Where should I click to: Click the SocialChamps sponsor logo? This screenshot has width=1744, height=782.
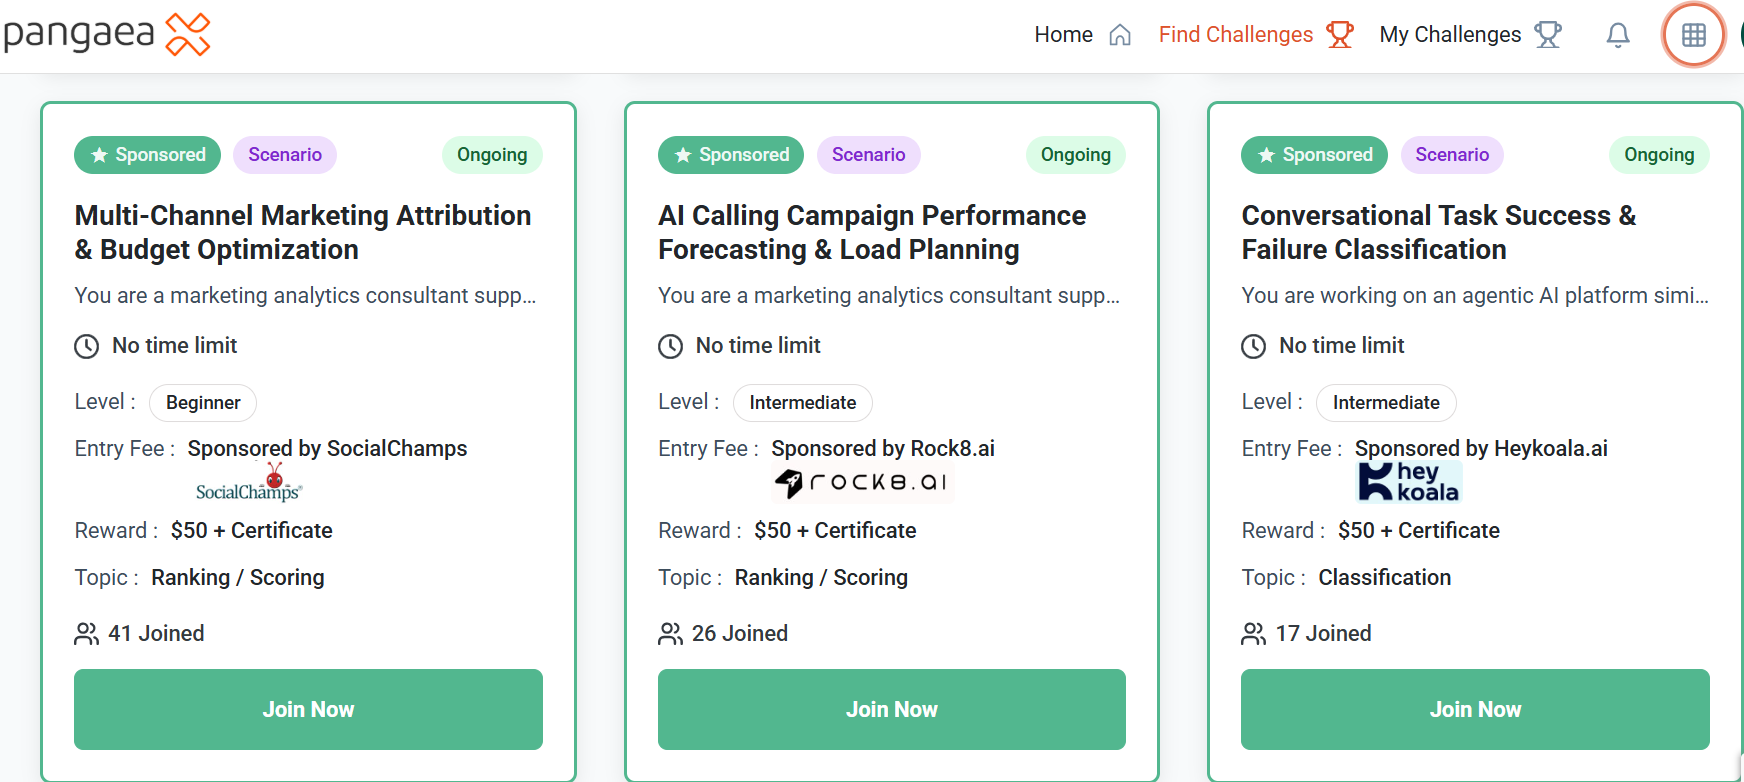coord(249,483)
